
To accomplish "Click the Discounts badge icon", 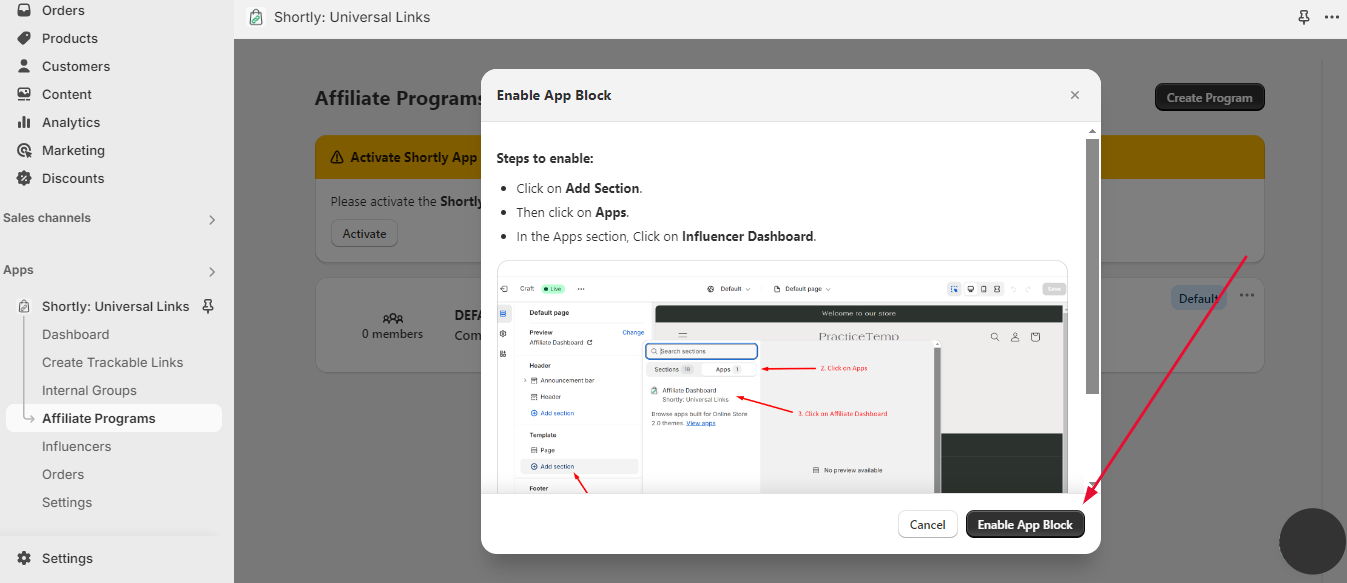I will [x=24, y=178].
